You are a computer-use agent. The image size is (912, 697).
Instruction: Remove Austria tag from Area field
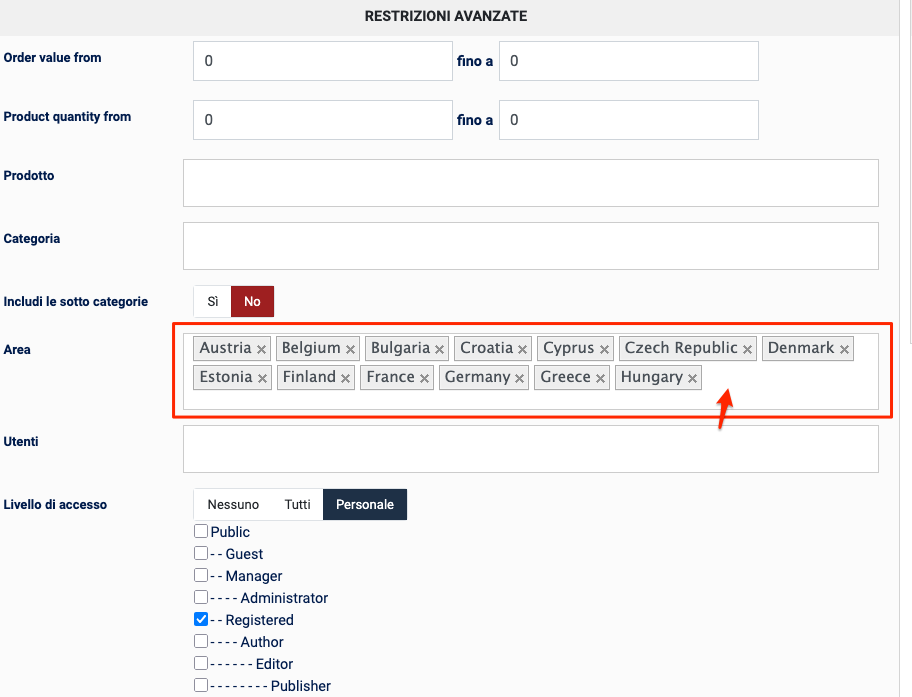(x=262, y=350)
